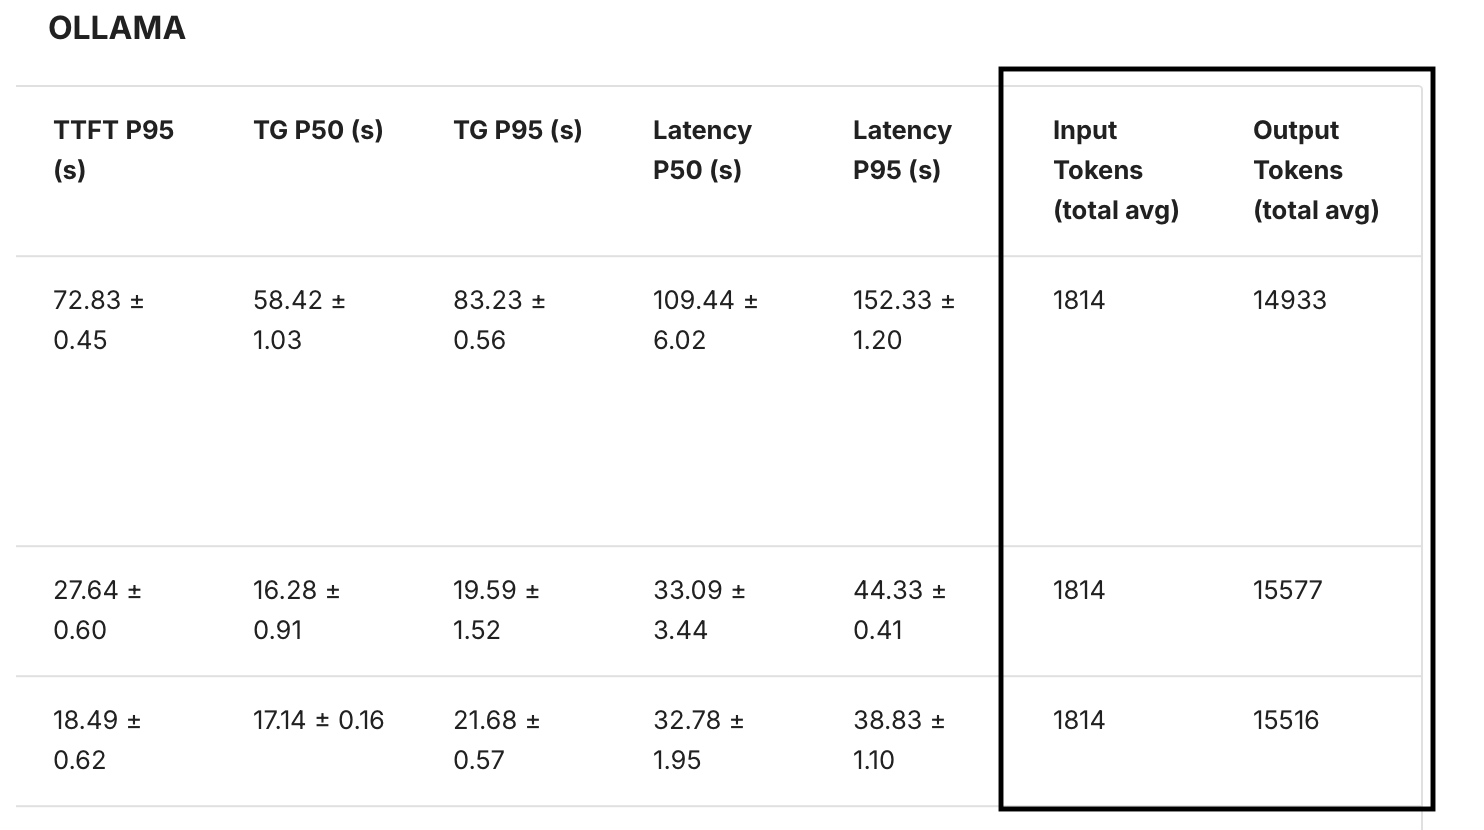1484x830 pixels.
Task: Select the output tokens value 15577
Action: (1287, 590)
